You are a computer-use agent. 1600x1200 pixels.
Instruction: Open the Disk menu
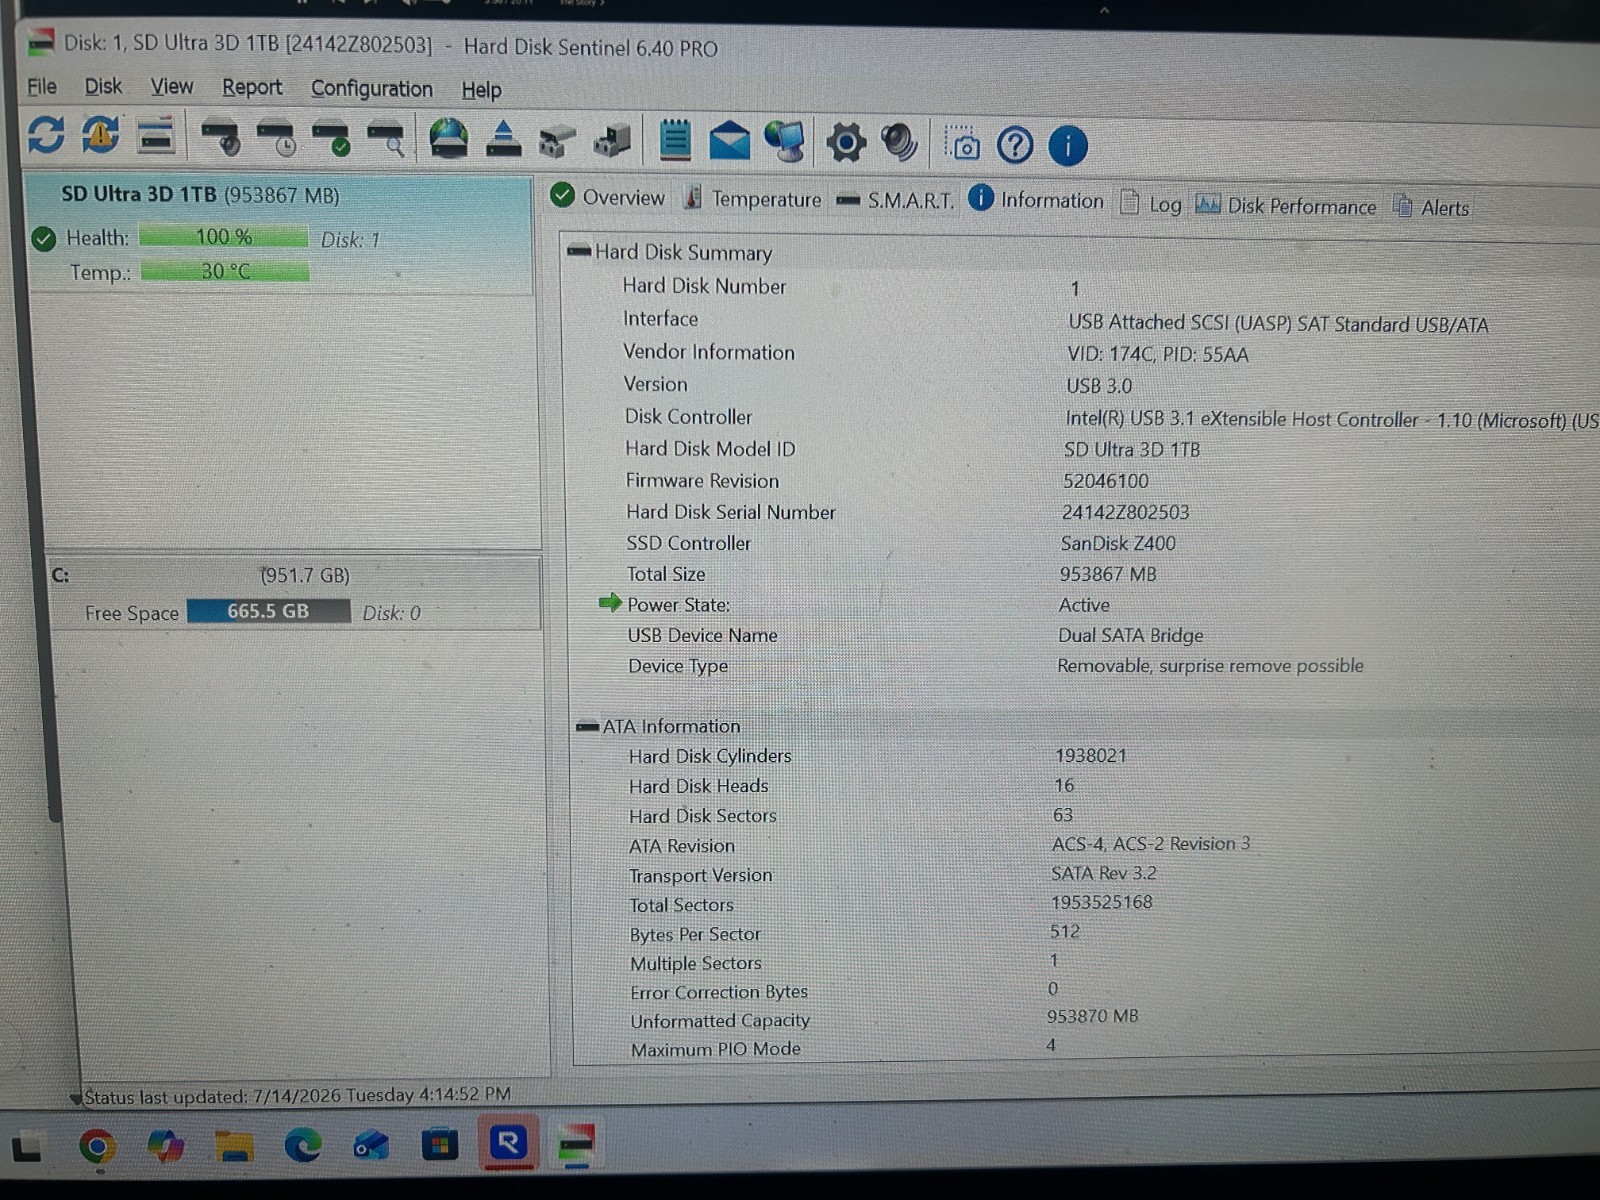pyautogui.click(x=103, y=86)
